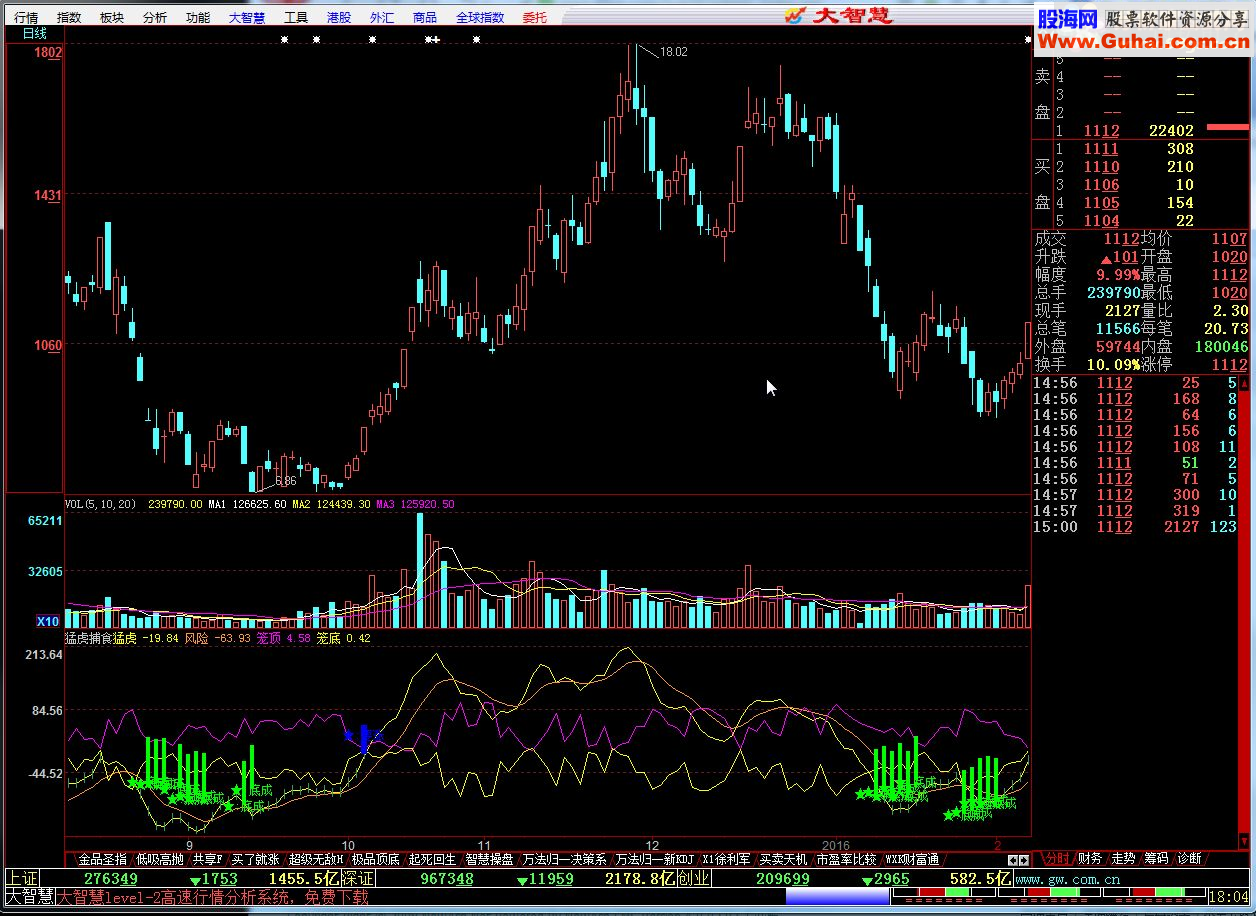Image resolution: width=1256 pixels, height=916 pixels.
Task: Open the 功能 menu
Action: tap(198, 17)
